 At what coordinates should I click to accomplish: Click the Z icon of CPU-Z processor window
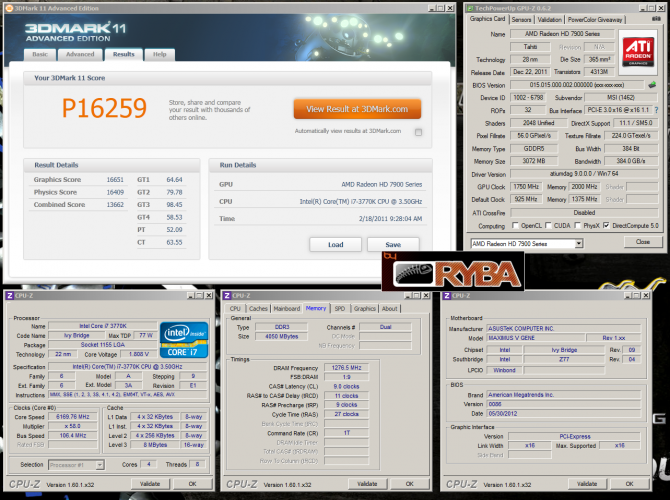[9, 295]
